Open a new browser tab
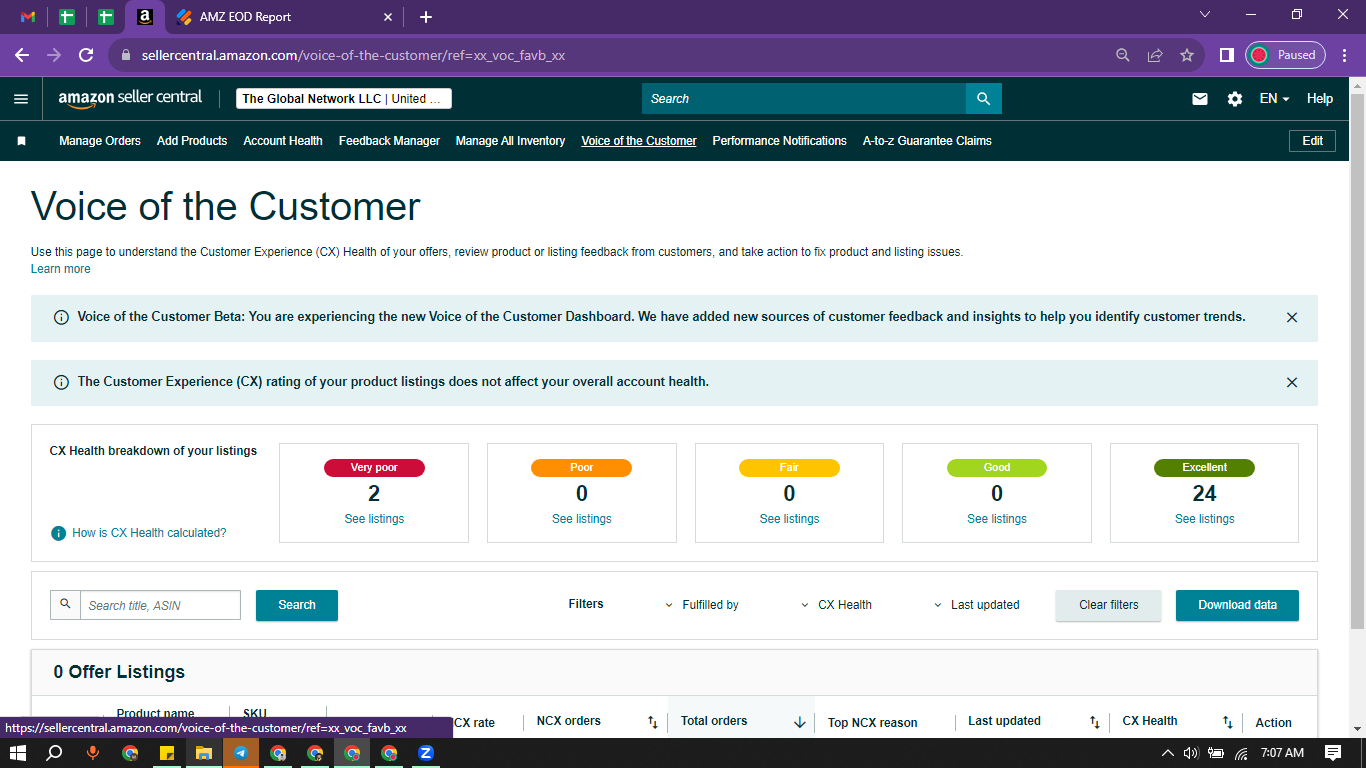 click(426, 17)
